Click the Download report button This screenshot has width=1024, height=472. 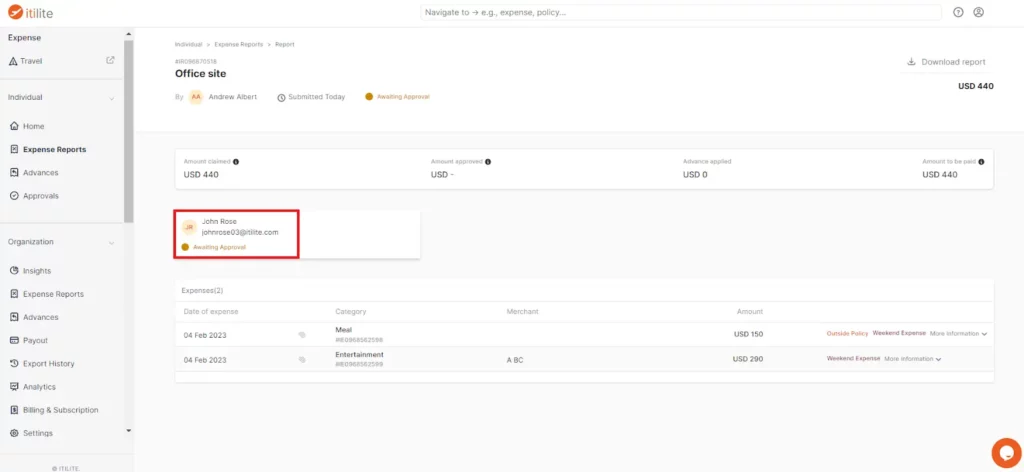[x=946, y=62]
